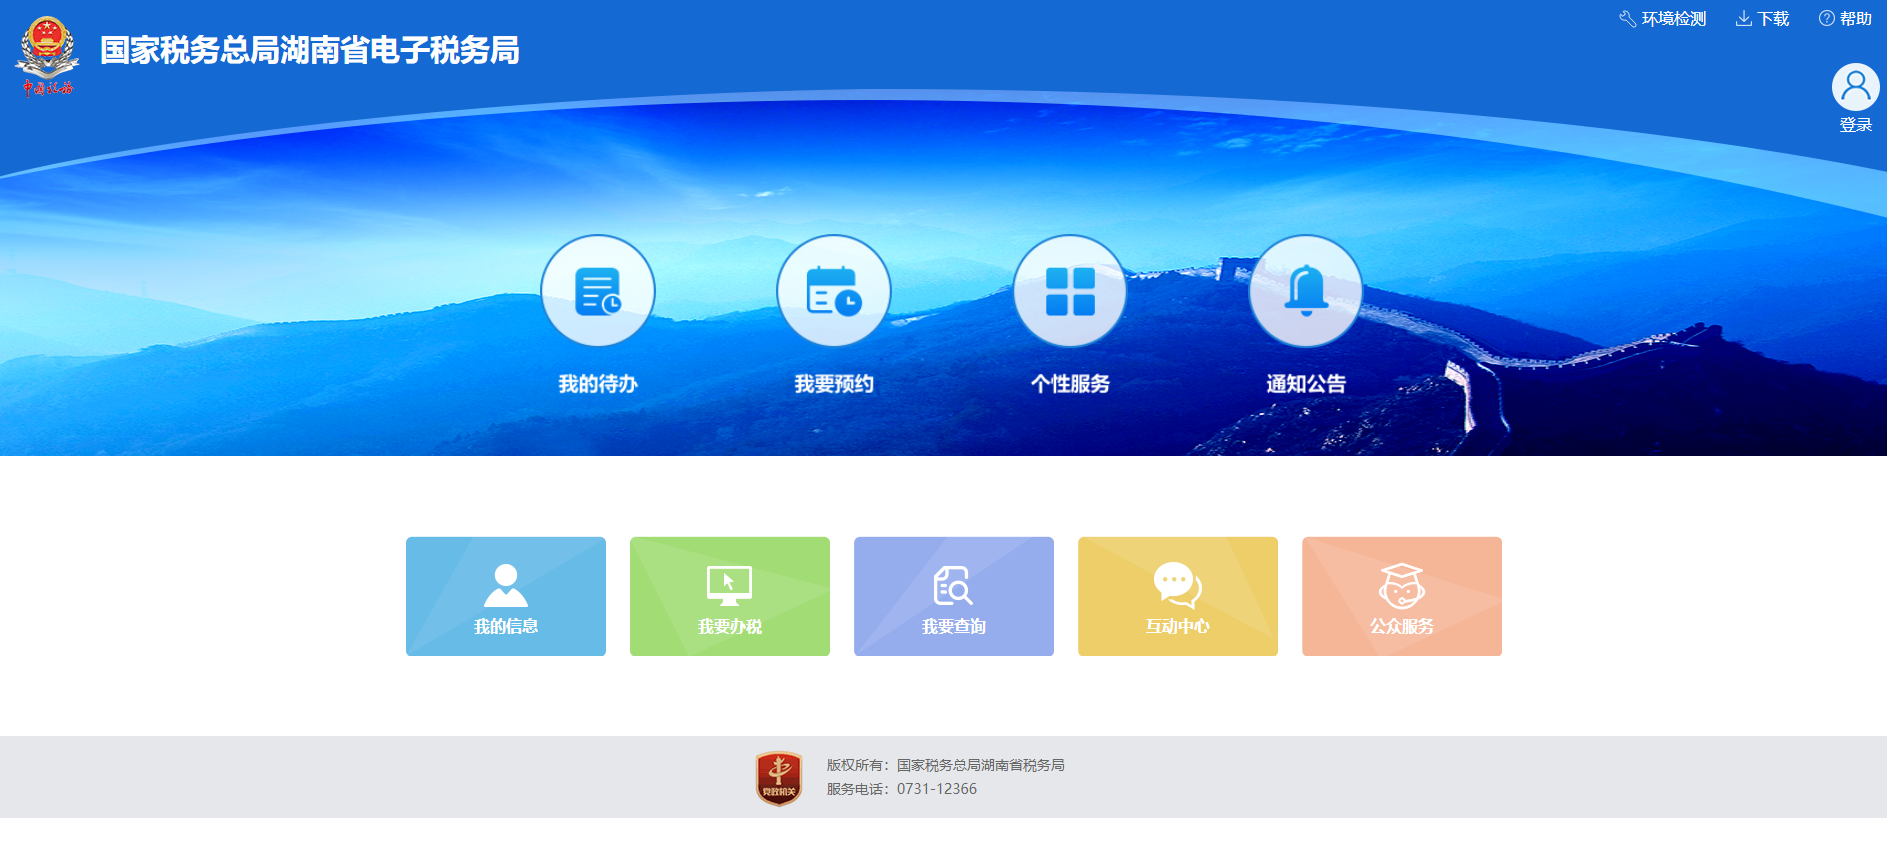
Task: Click the 我要预约 calendar icon
Action: [834, 291]
